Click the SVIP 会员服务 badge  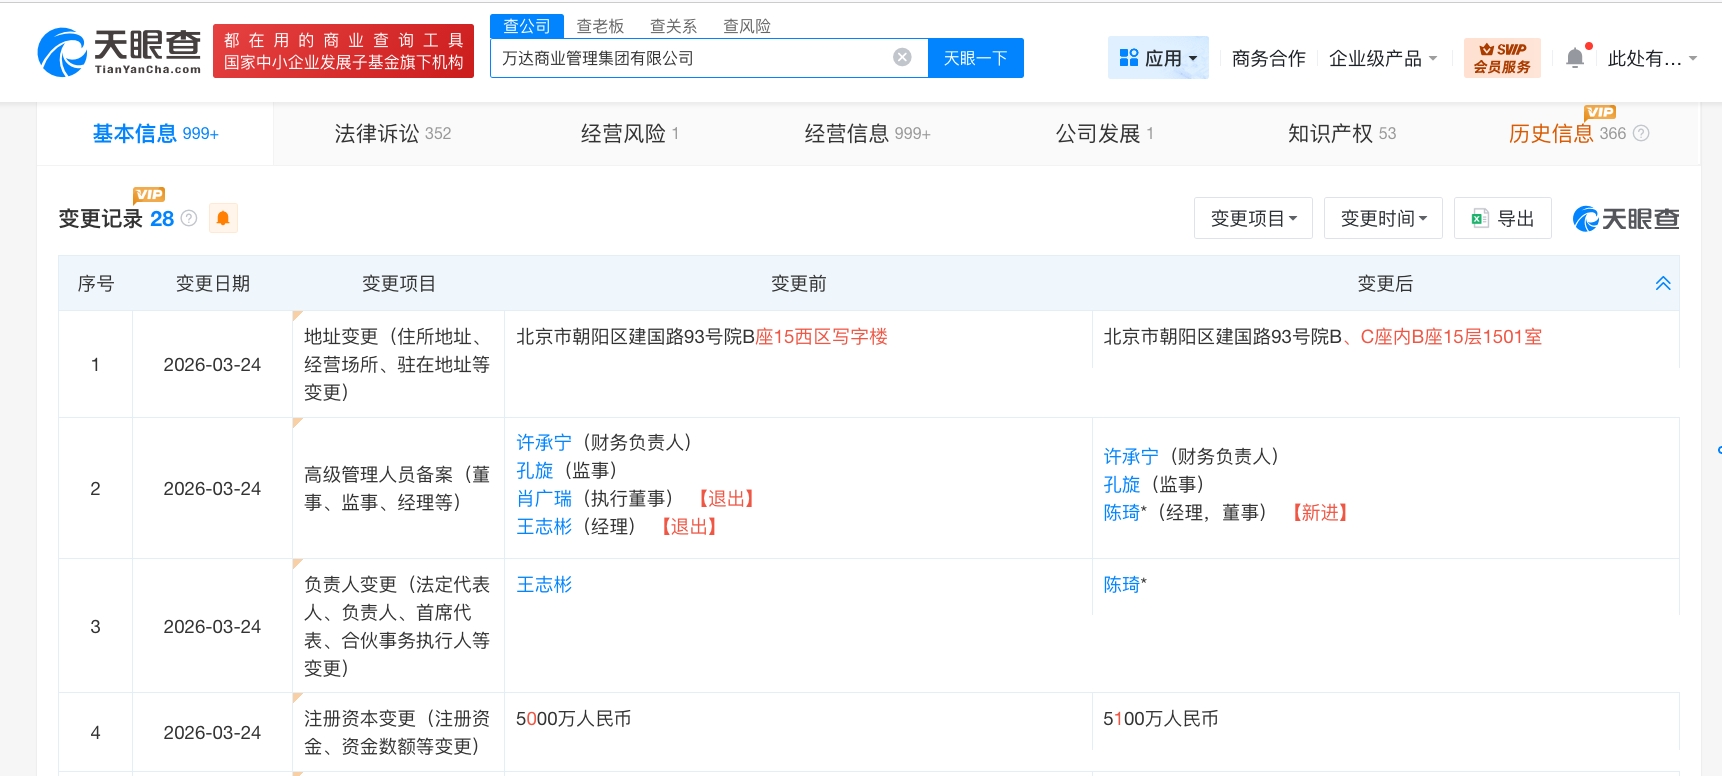(1502, 58)
